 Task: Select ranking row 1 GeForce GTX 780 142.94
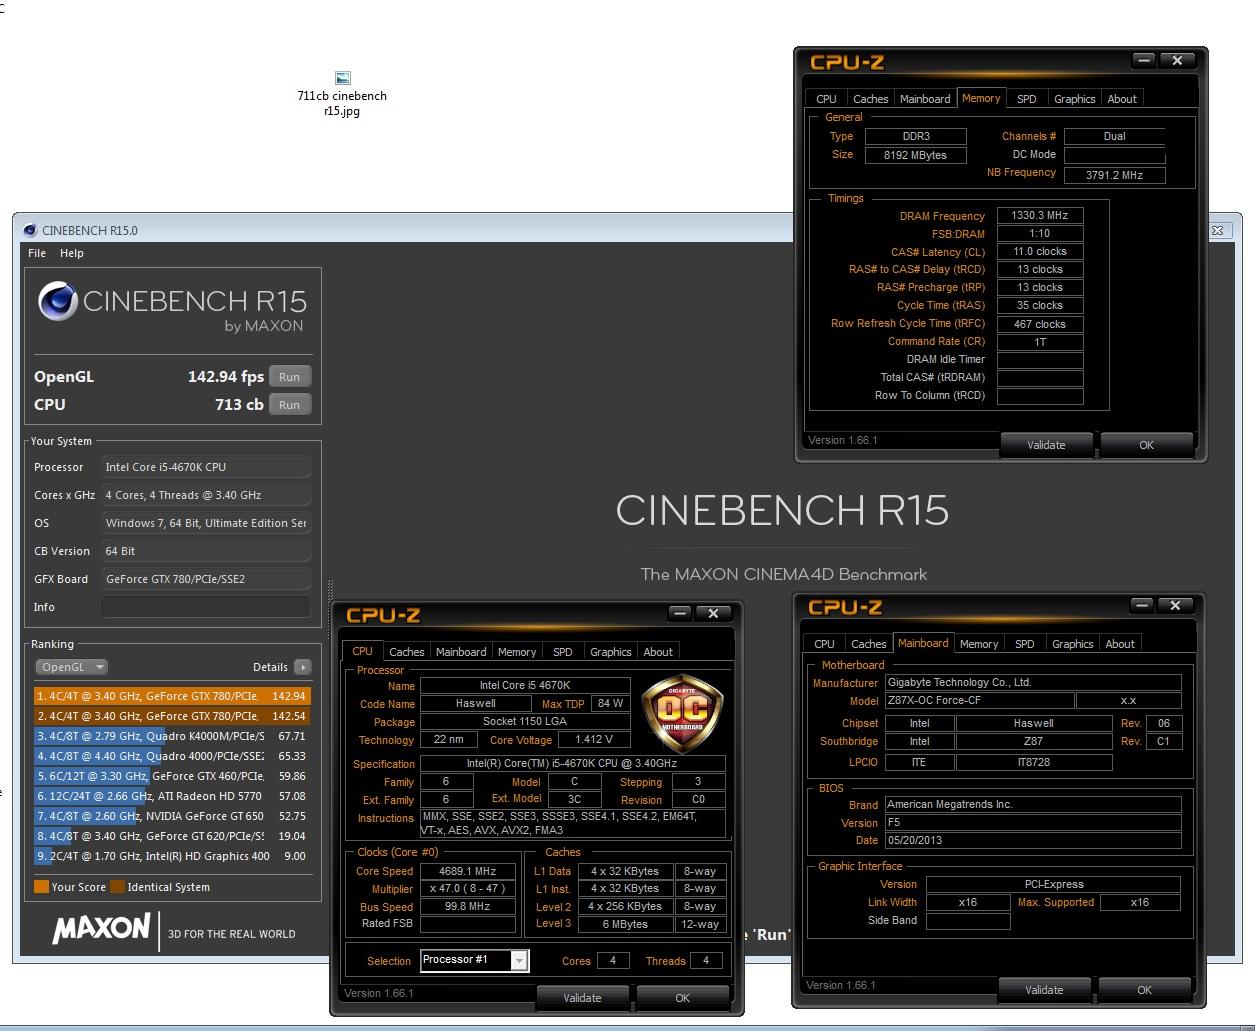pyautogui.click(x=172, y=696)
